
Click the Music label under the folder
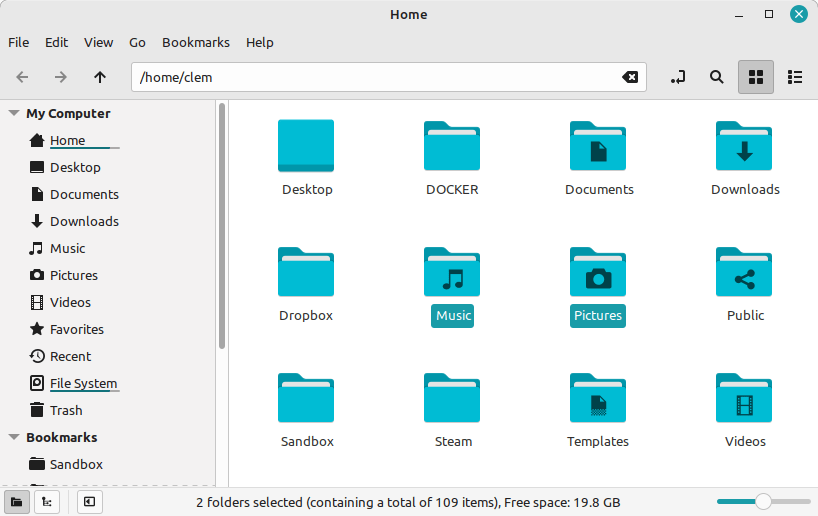pyautogui.click(x=453, y=316)
